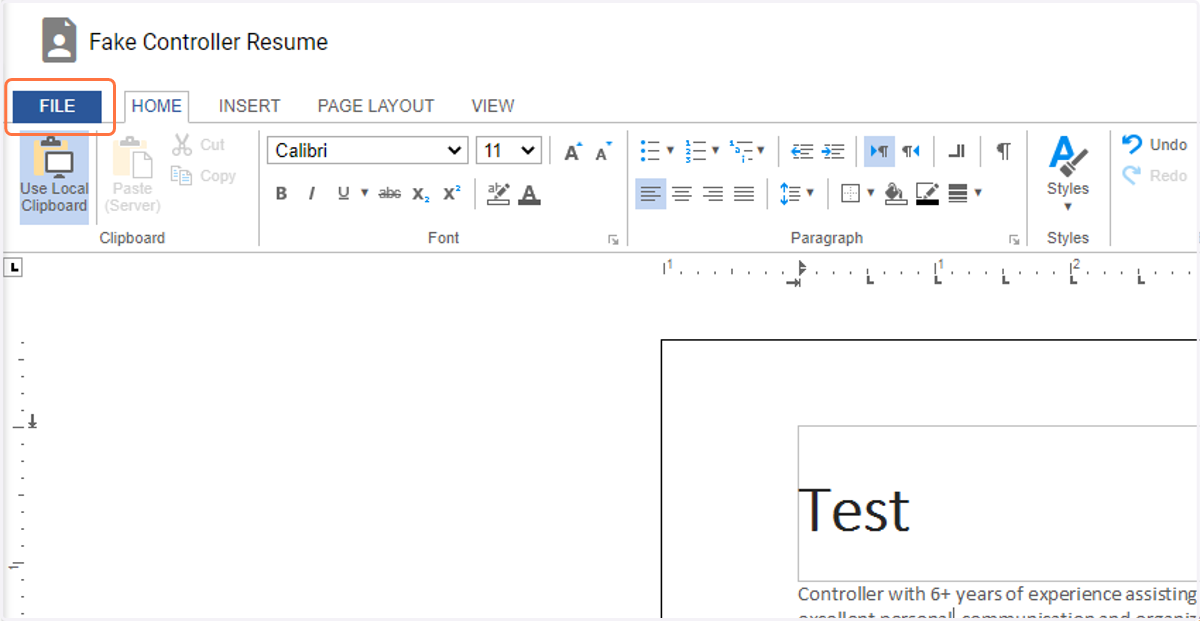This screenshot has width=1200, height=621.
Task: Open the Paragraph dialog launcher
Action: (1014, 240)
